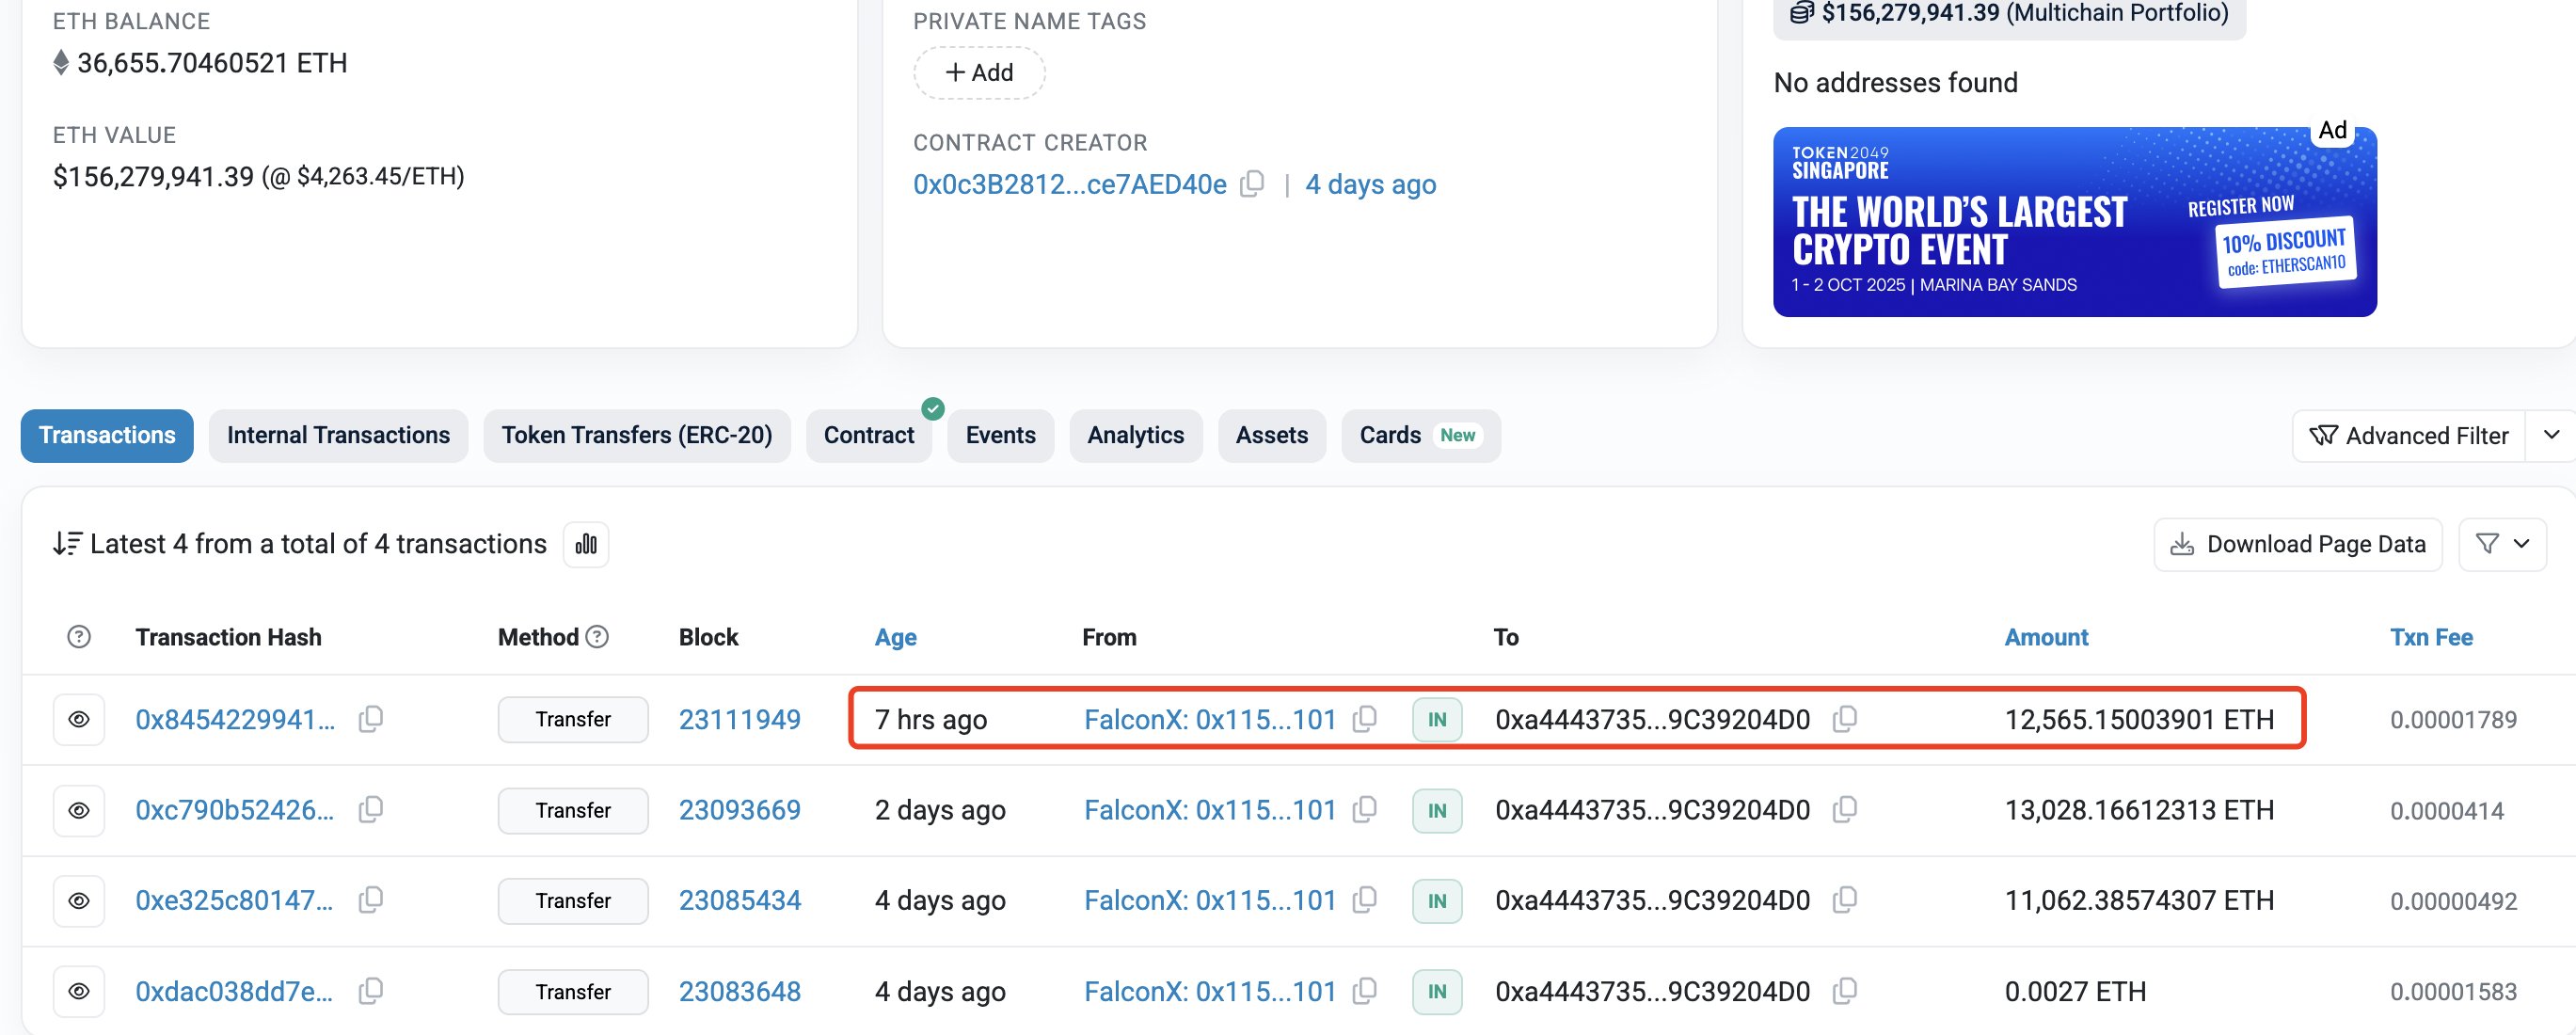Open Token2049 Singapore ad banner
The height and width of the screenshot is (1035, 2576).
(2074, 222)
